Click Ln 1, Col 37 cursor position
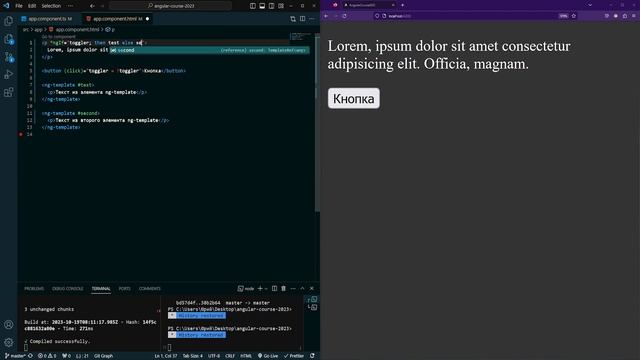Image resolution: width=640 pixels, height=360 pixels. click(x=166, y=356)
